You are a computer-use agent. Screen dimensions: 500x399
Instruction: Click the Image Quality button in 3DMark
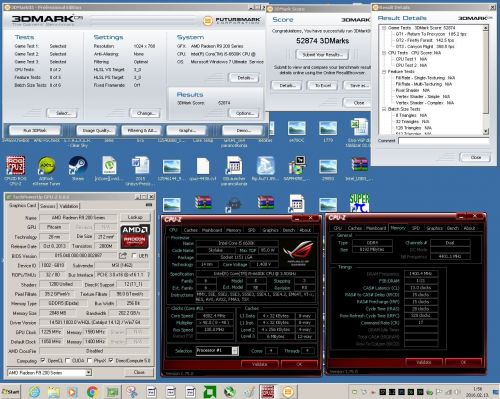(96, 130)
